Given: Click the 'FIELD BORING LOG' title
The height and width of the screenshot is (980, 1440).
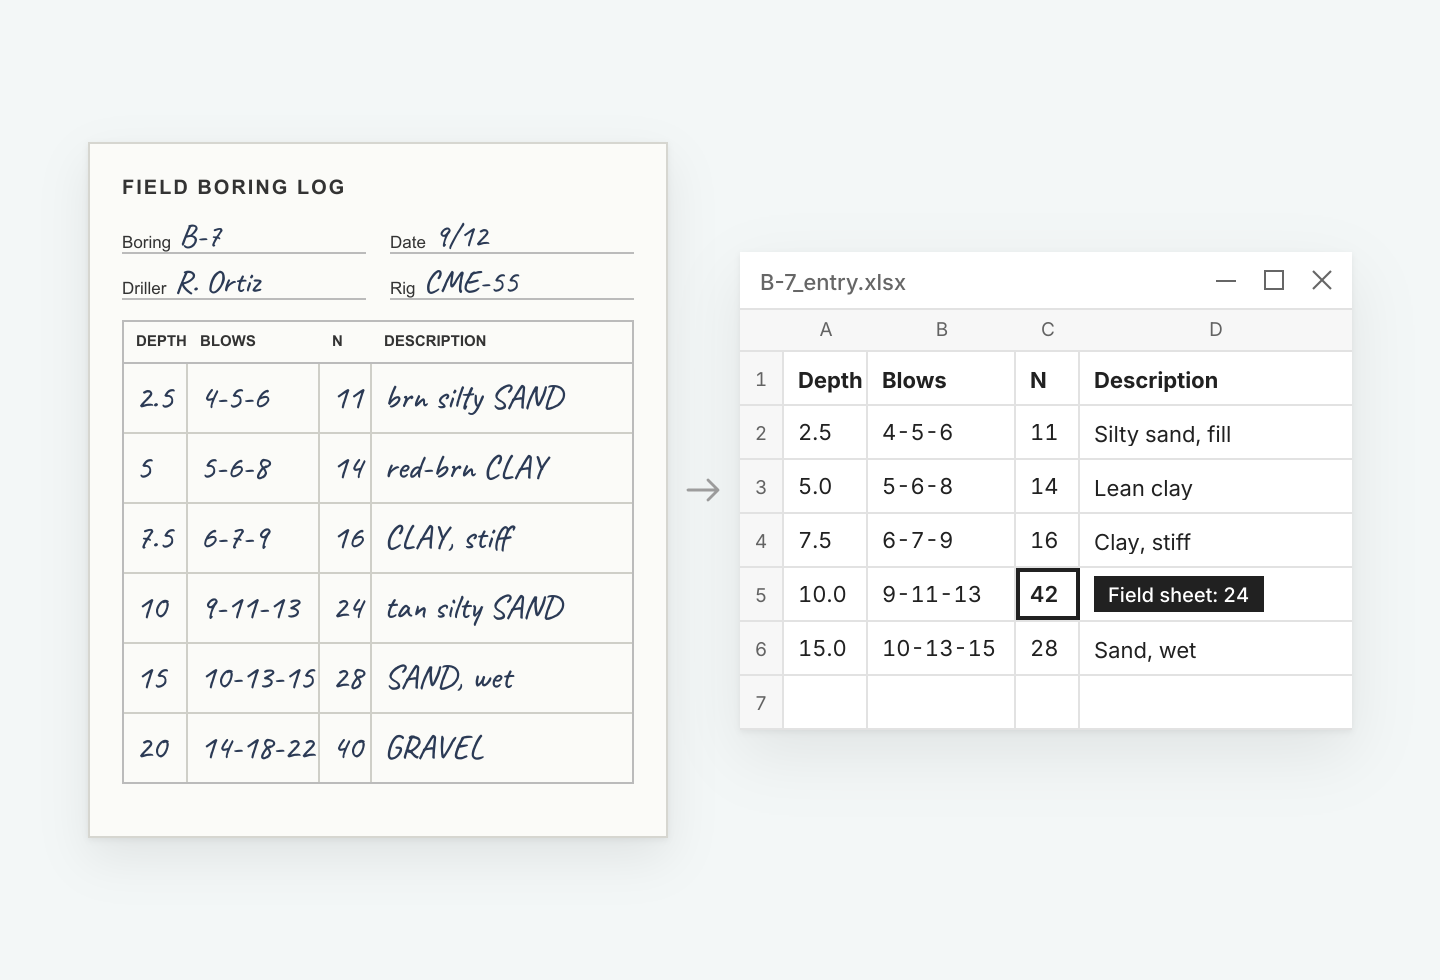Looking at the screenshot, I should pos(234,187).
